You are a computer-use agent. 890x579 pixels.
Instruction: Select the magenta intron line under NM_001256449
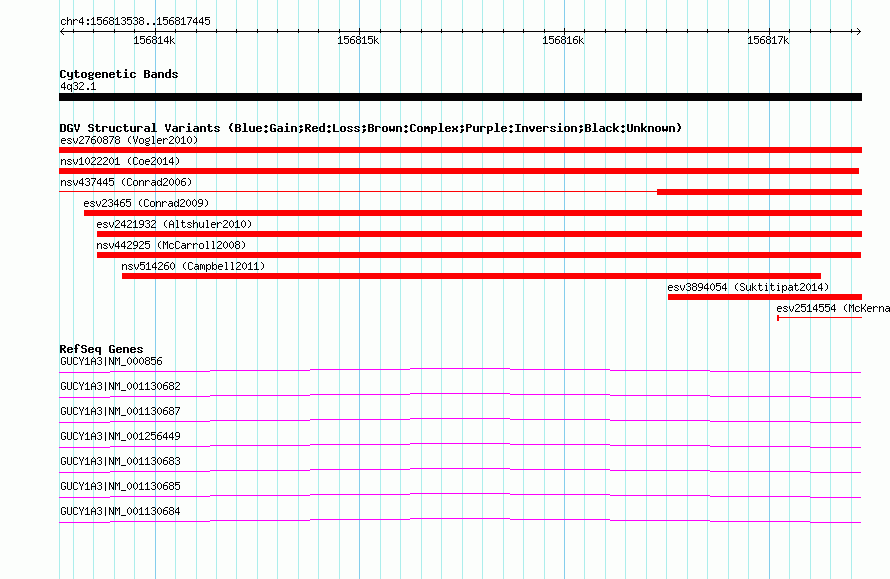coord(460,444)
